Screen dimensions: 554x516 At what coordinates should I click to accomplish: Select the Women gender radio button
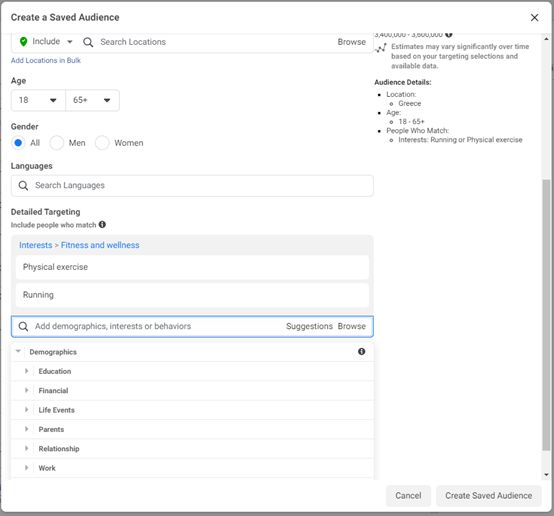pos(102,143)
